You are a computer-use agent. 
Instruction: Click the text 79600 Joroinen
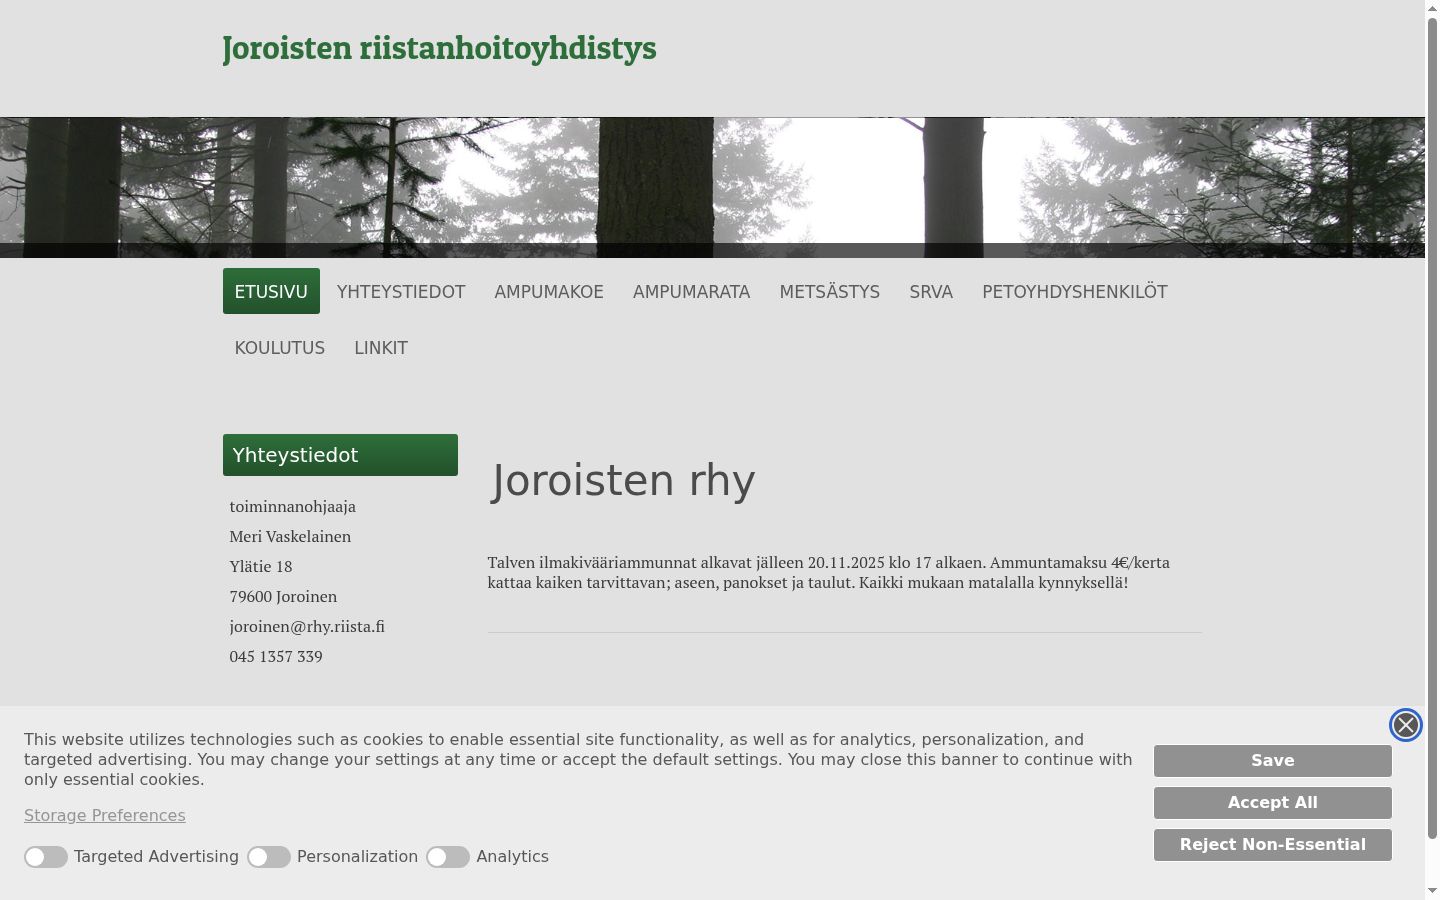[x=283, y=596]
